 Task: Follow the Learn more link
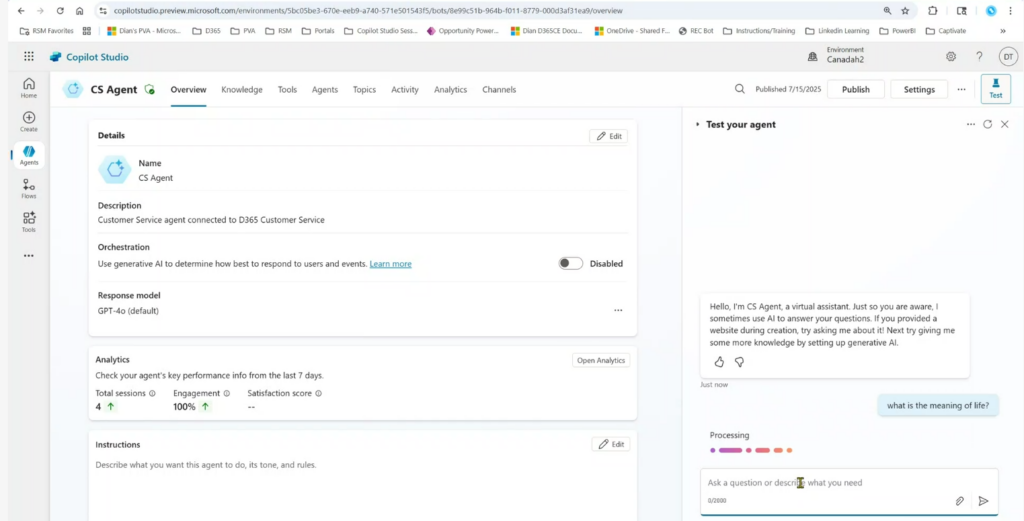391,264
